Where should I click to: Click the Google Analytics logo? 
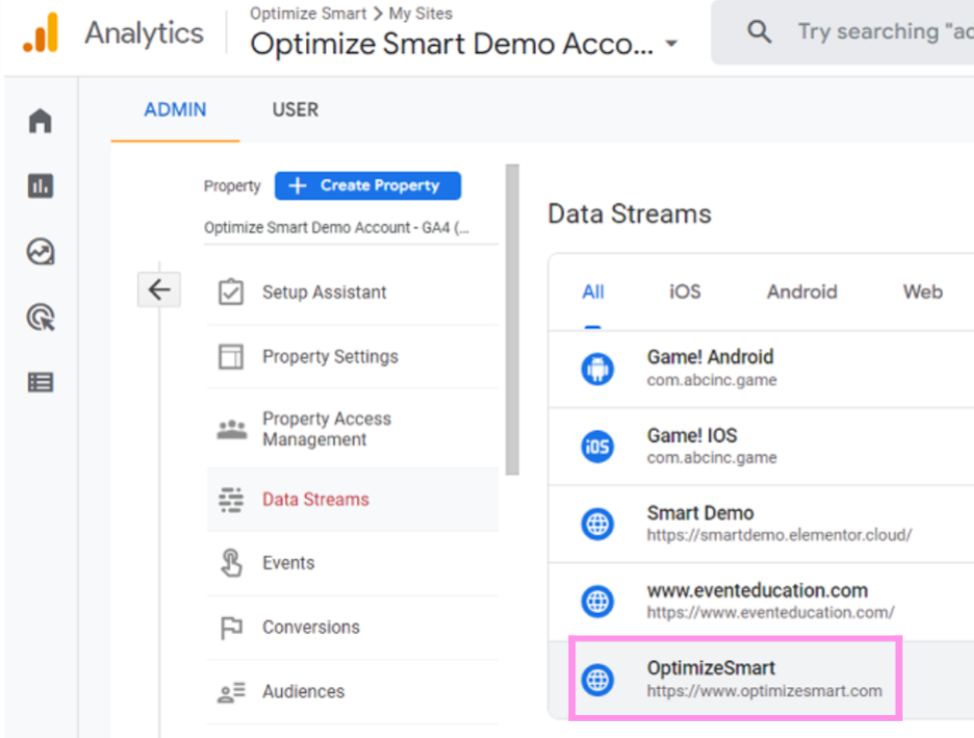coord(41,33)
